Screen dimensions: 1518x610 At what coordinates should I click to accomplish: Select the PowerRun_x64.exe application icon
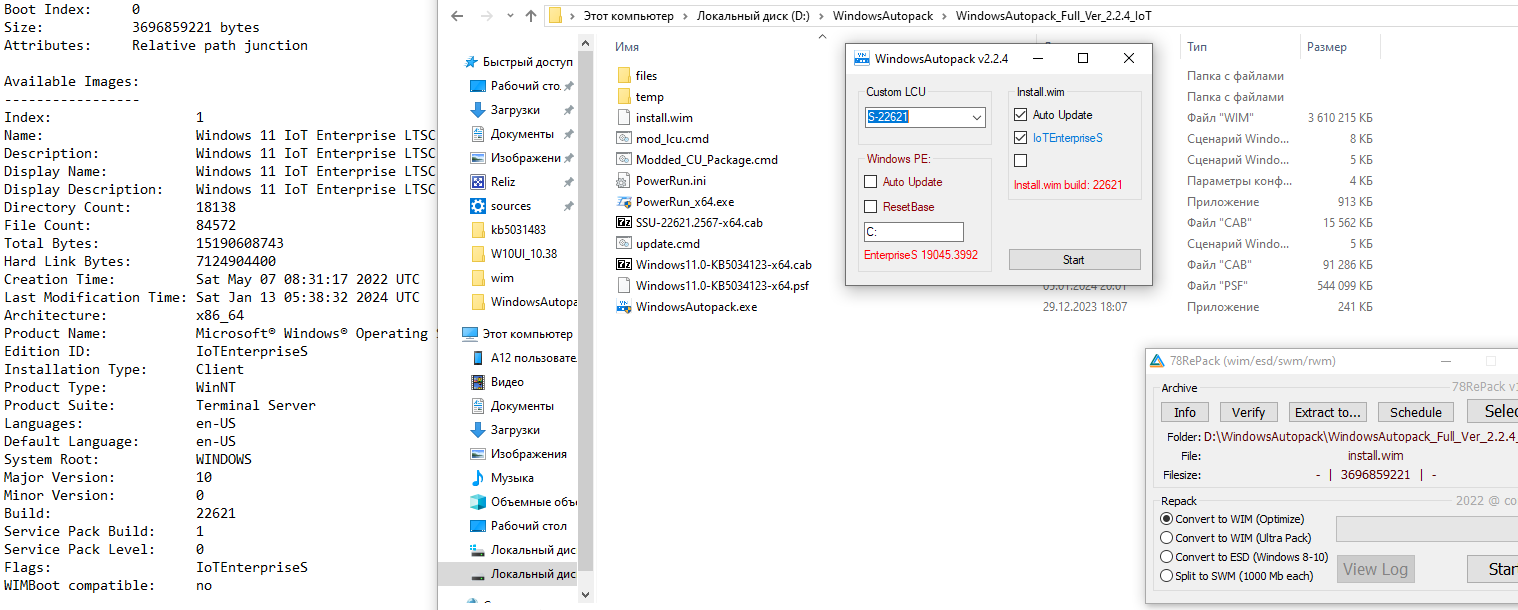click(624, 201)
